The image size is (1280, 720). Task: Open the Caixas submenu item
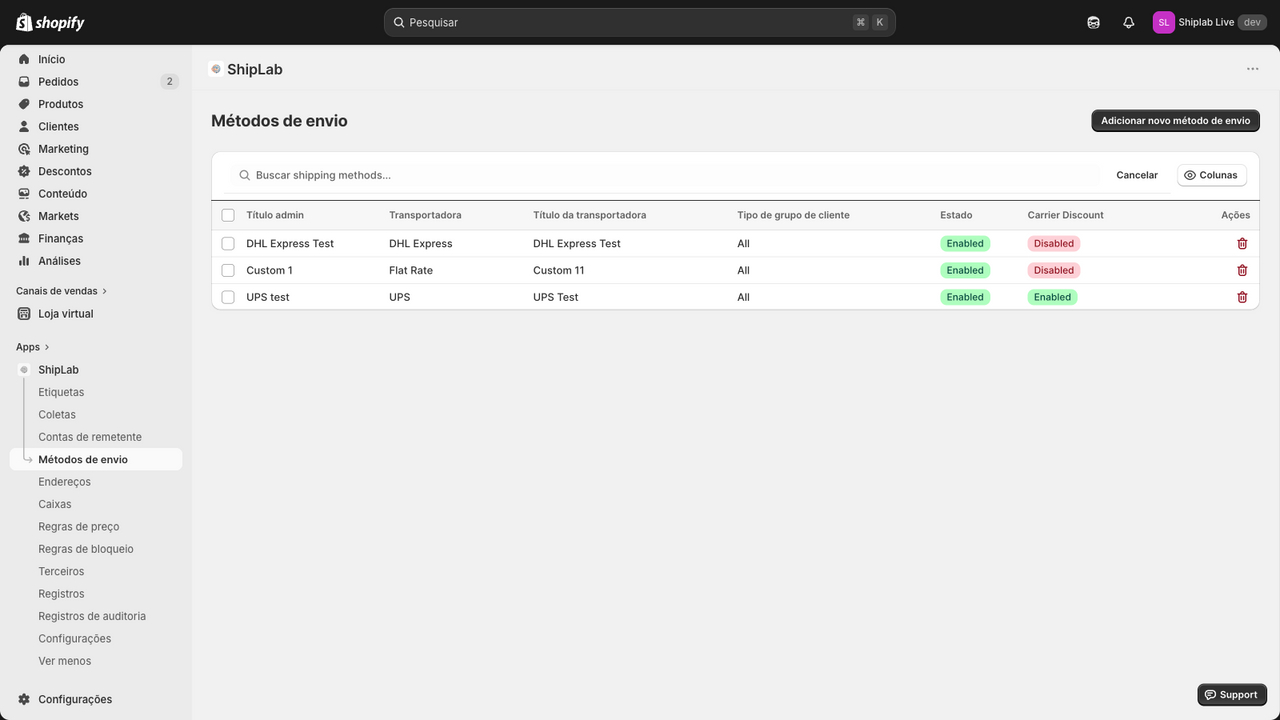[x=55, y=504]
